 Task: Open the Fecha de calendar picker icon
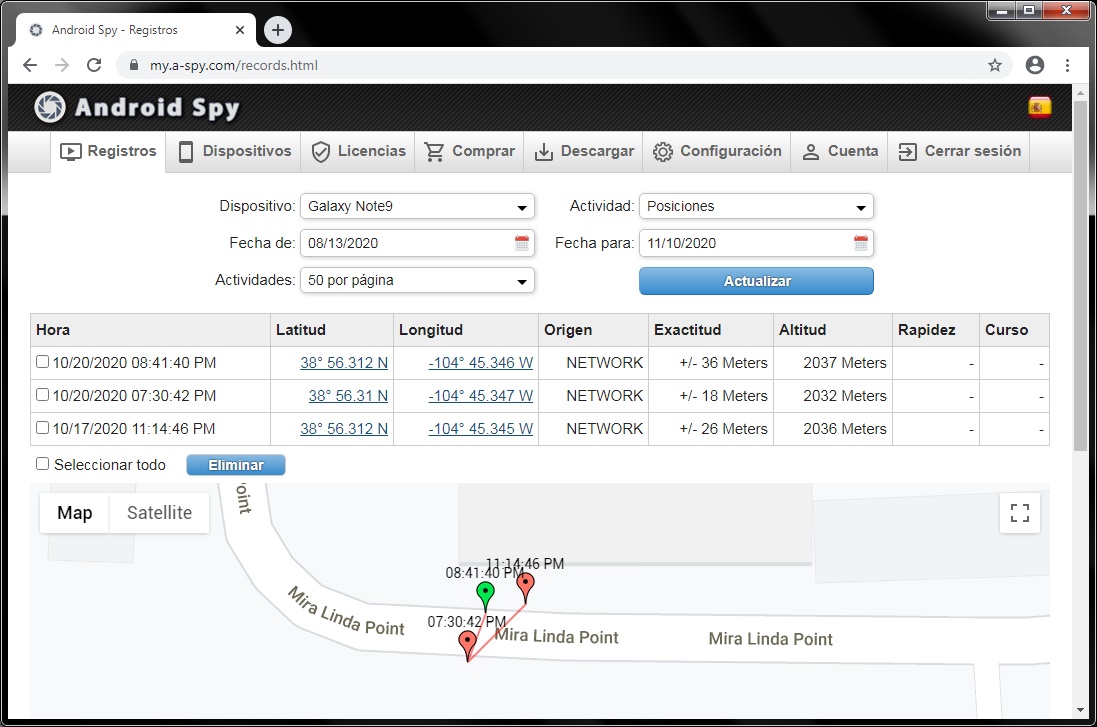(x=522, y=243)
